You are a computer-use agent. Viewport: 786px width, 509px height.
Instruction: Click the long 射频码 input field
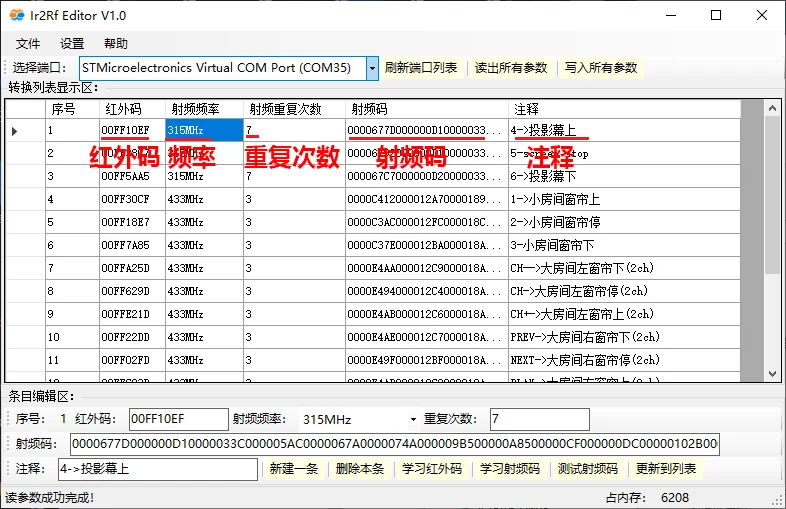395,444
